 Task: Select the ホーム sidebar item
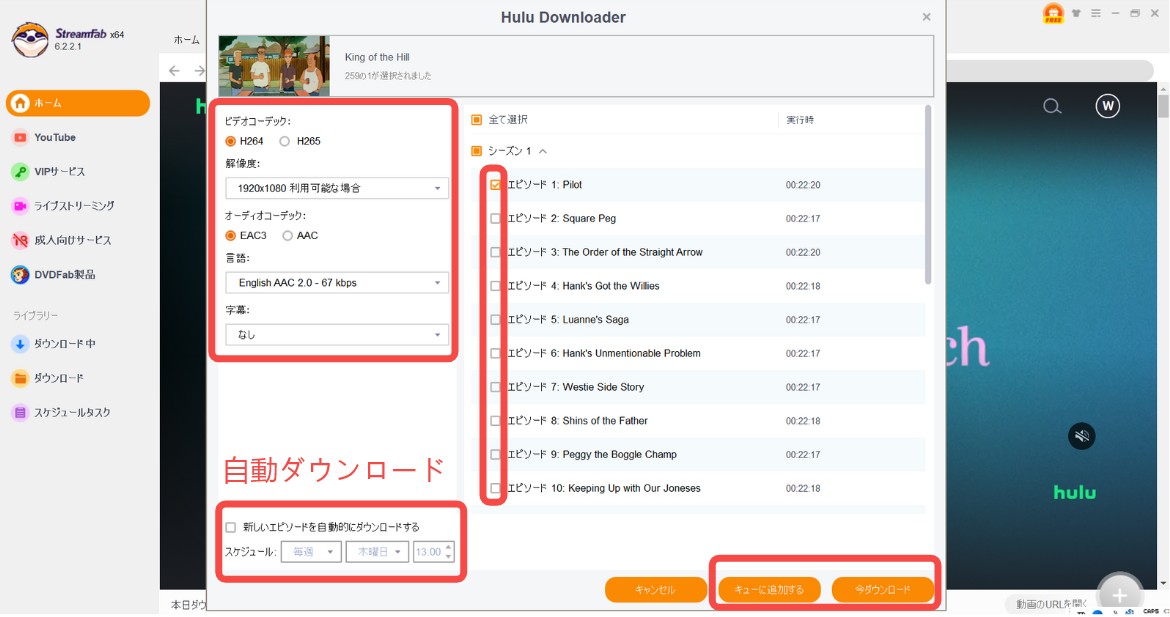click(x=78, y=103)
